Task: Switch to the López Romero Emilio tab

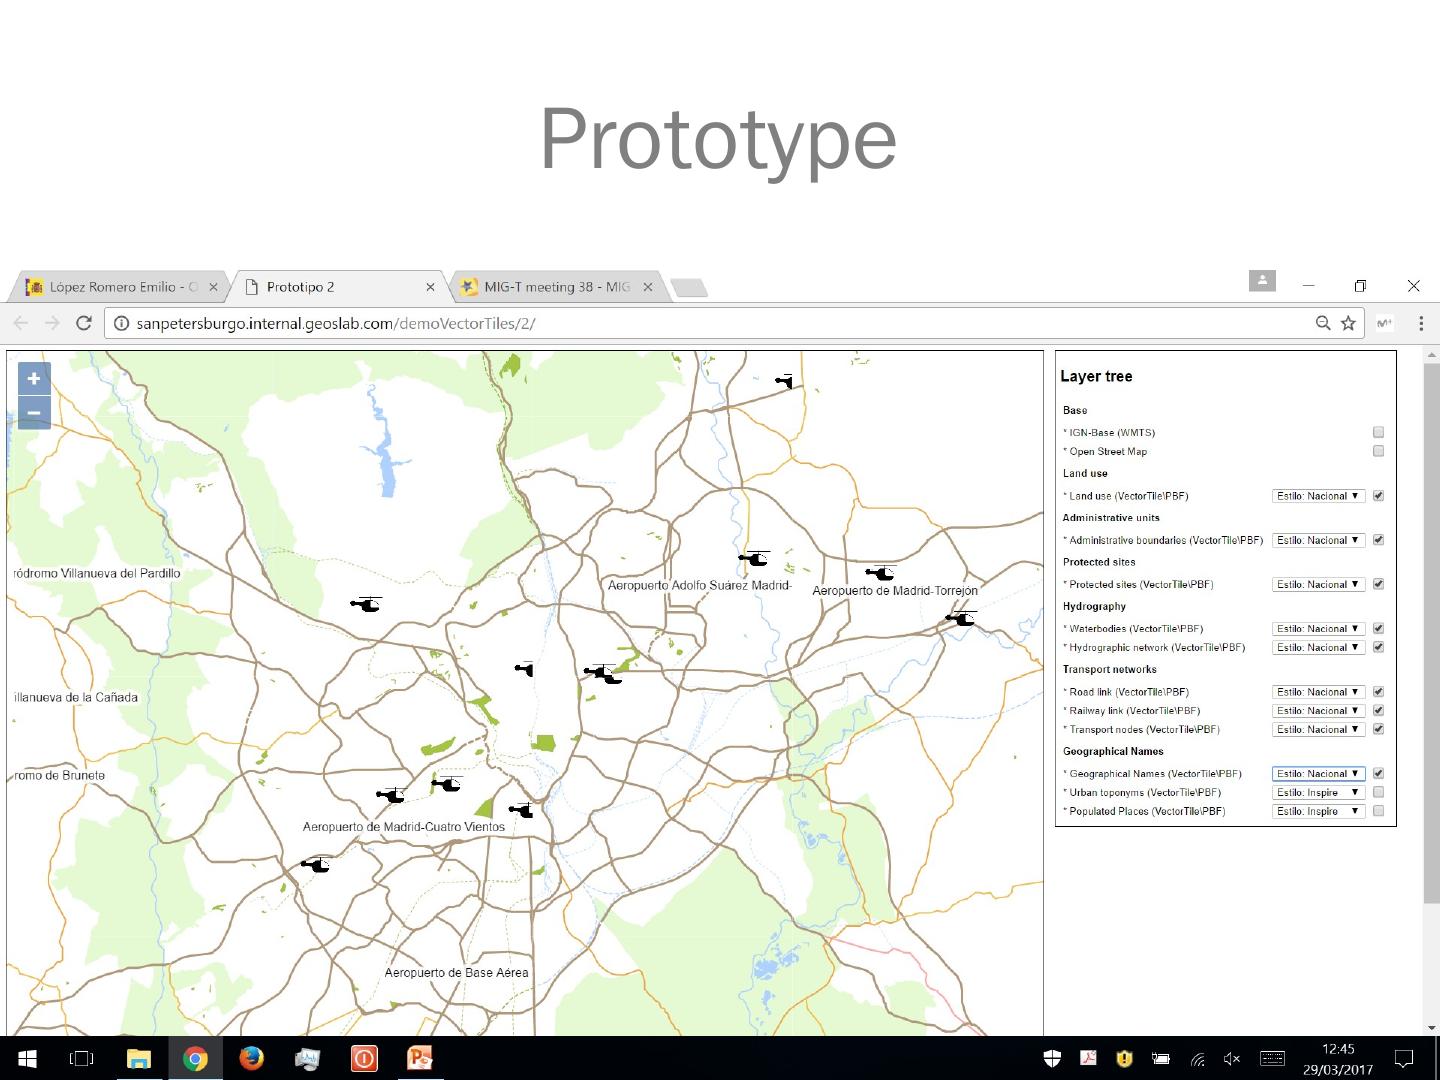Action: tap(120, 287)
